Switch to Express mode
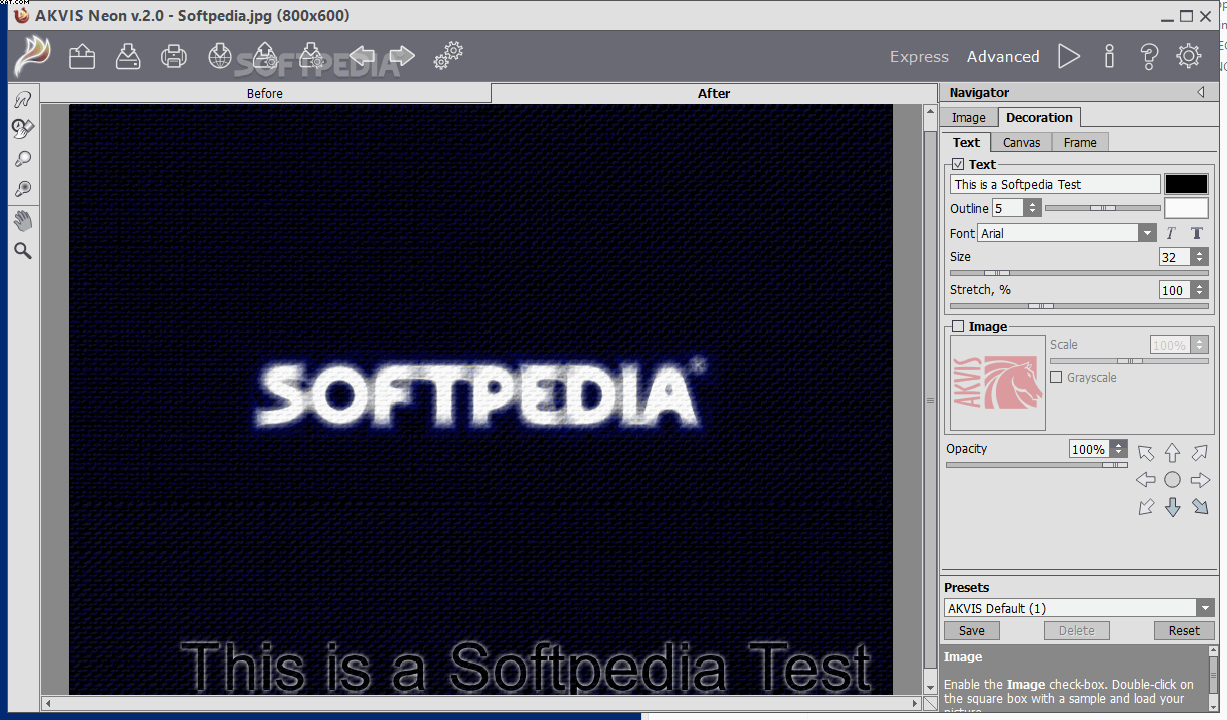 coord(919,57)
